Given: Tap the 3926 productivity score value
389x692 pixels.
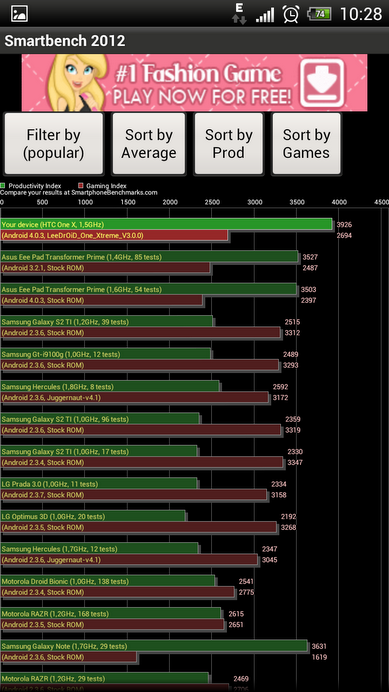Looking at the screenshot, I should pyautogui.click(x=344, y=225).
